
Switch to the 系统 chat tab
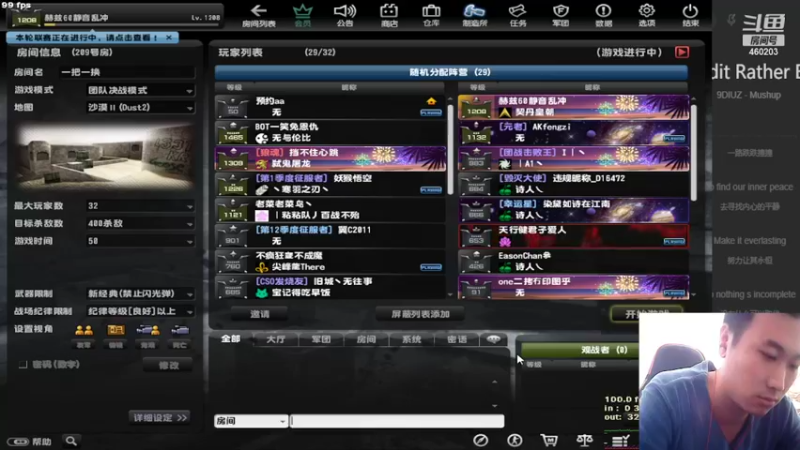pos(412,339)
